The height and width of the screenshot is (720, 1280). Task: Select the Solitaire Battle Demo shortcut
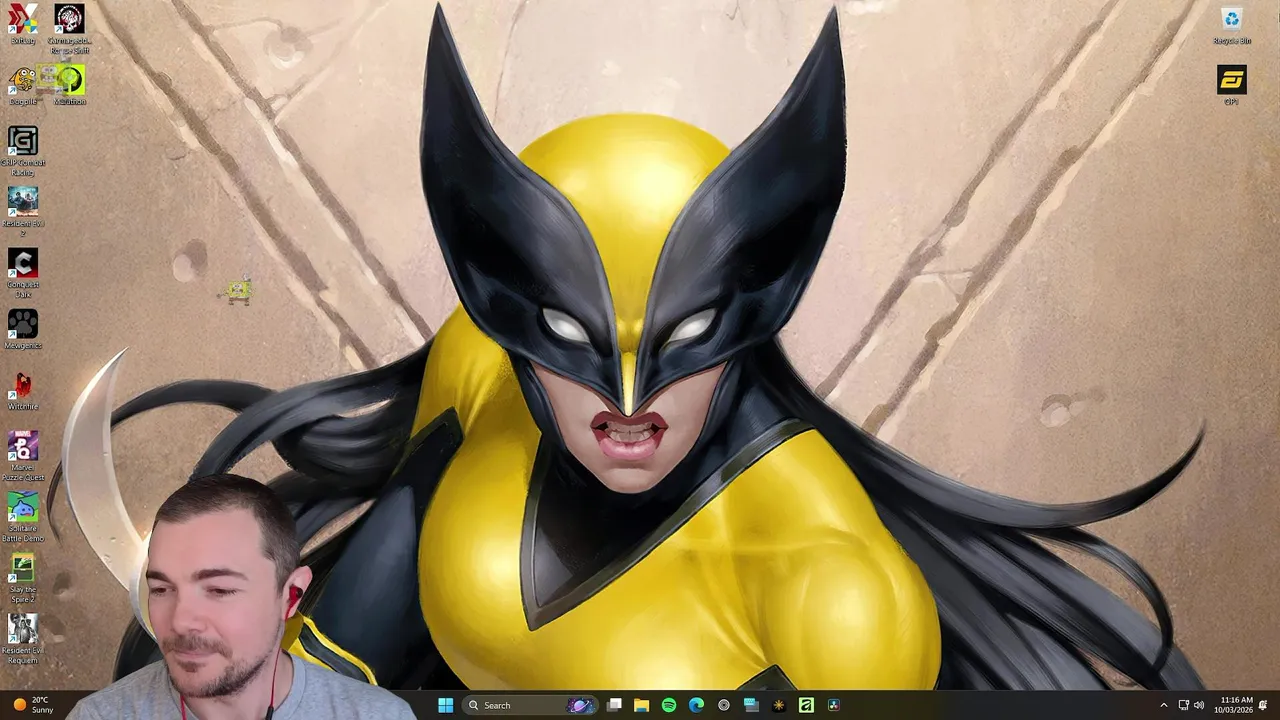(x=22, y=517)
